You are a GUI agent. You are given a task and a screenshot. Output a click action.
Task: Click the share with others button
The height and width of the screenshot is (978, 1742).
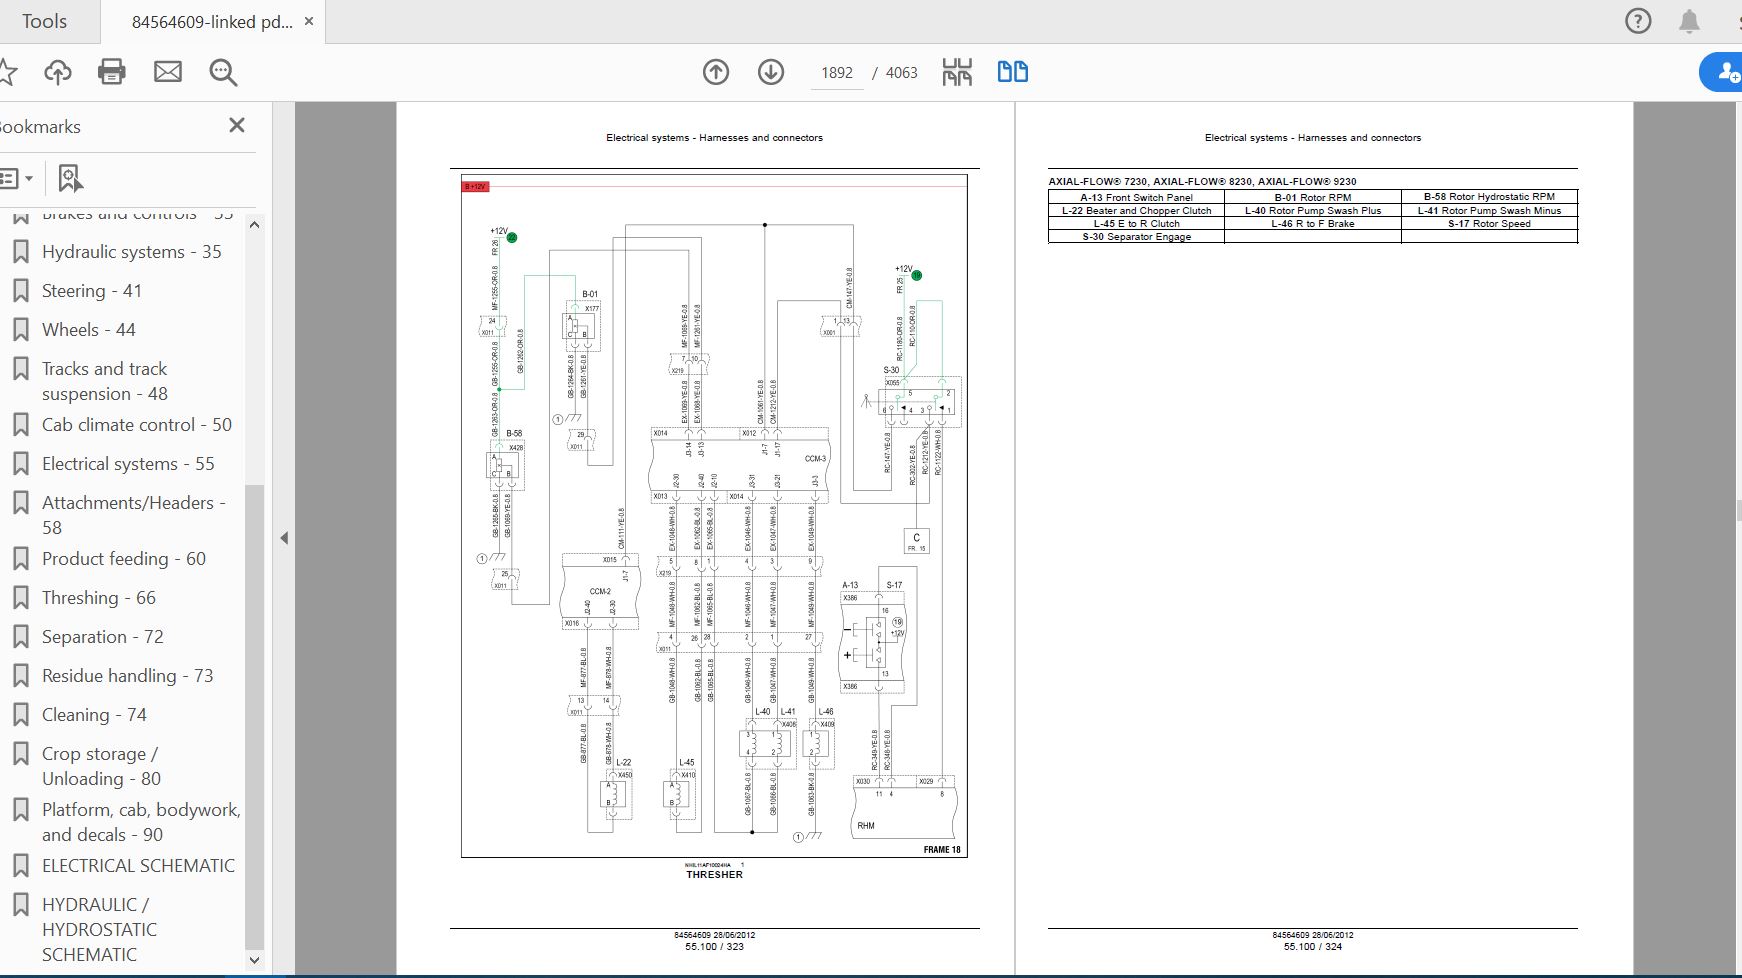click(x=1722, y=72)
